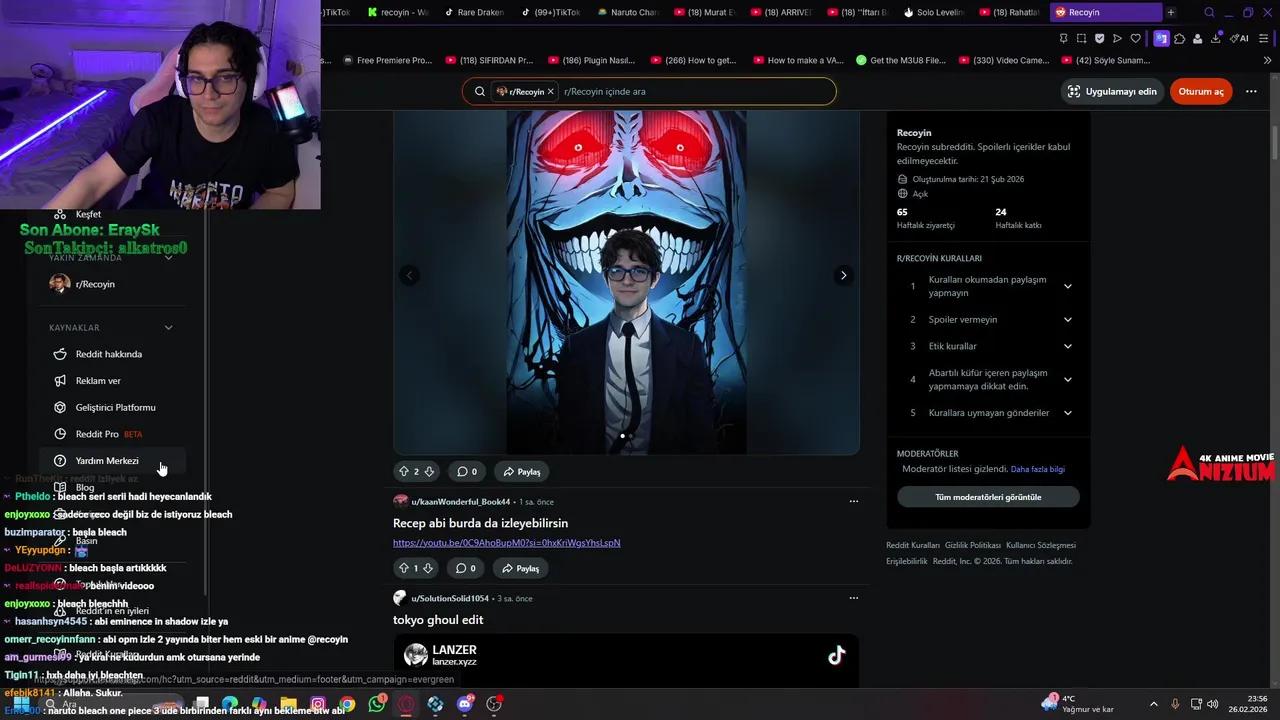This screenshot has width=1280, height=720.
Task: Switch to the 'Rare Draken' TikTok tab
Action: tap(475, 12)
